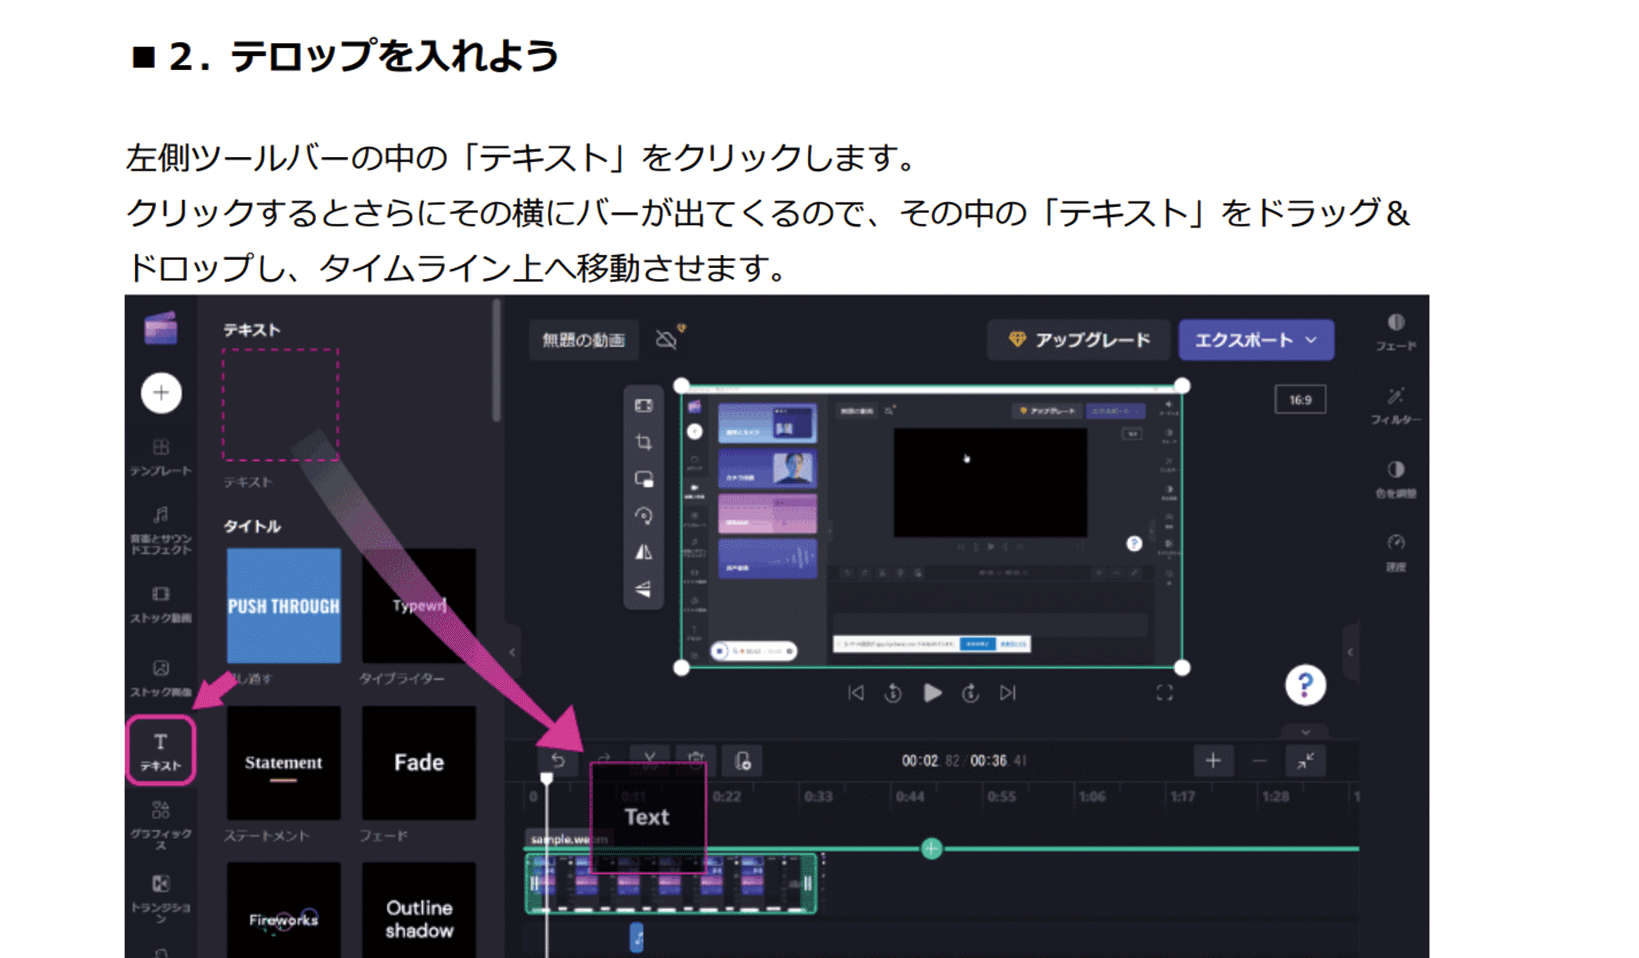Select the テキスト tool in sidebar
Screen dimensions: 1639x958
click(160, 750)
